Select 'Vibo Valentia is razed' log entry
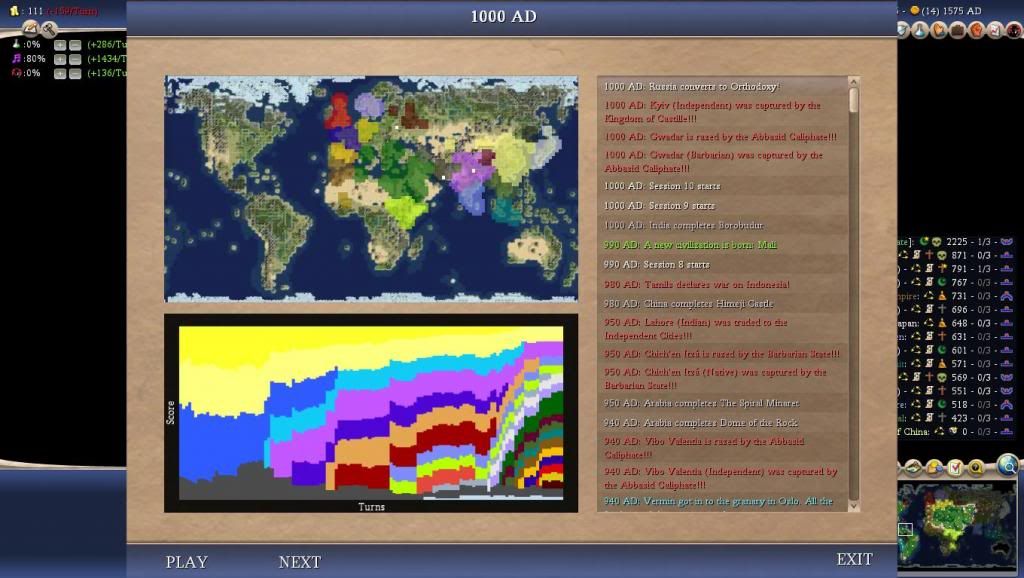Screen dimensions: 1024x578 pos(723,447)
